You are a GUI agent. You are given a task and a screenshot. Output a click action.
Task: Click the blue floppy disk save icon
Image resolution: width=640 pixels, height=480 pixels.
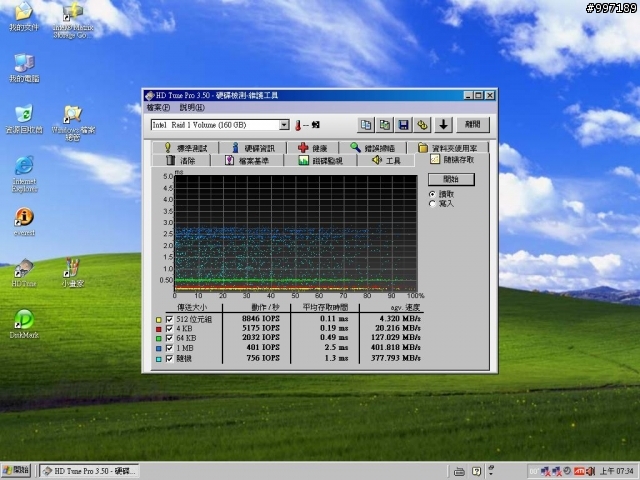click(403, 125)
